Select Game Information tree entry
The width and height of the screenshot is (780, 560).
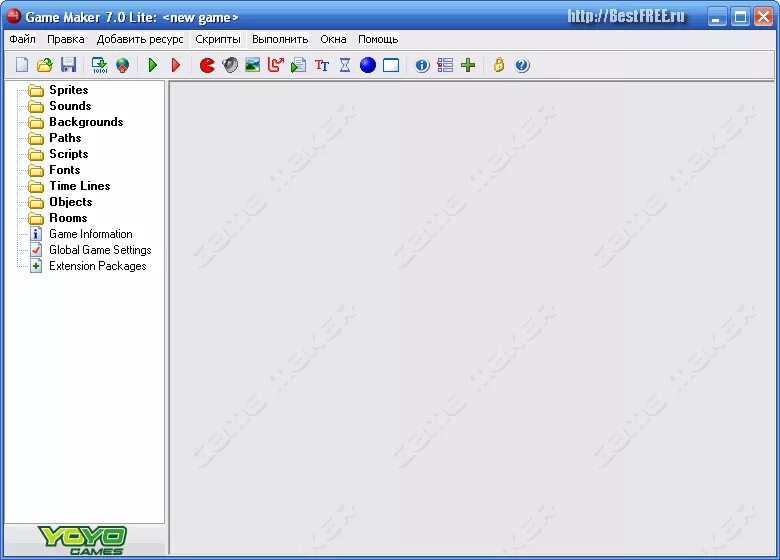pyautogui.click(x=91, y=234)
